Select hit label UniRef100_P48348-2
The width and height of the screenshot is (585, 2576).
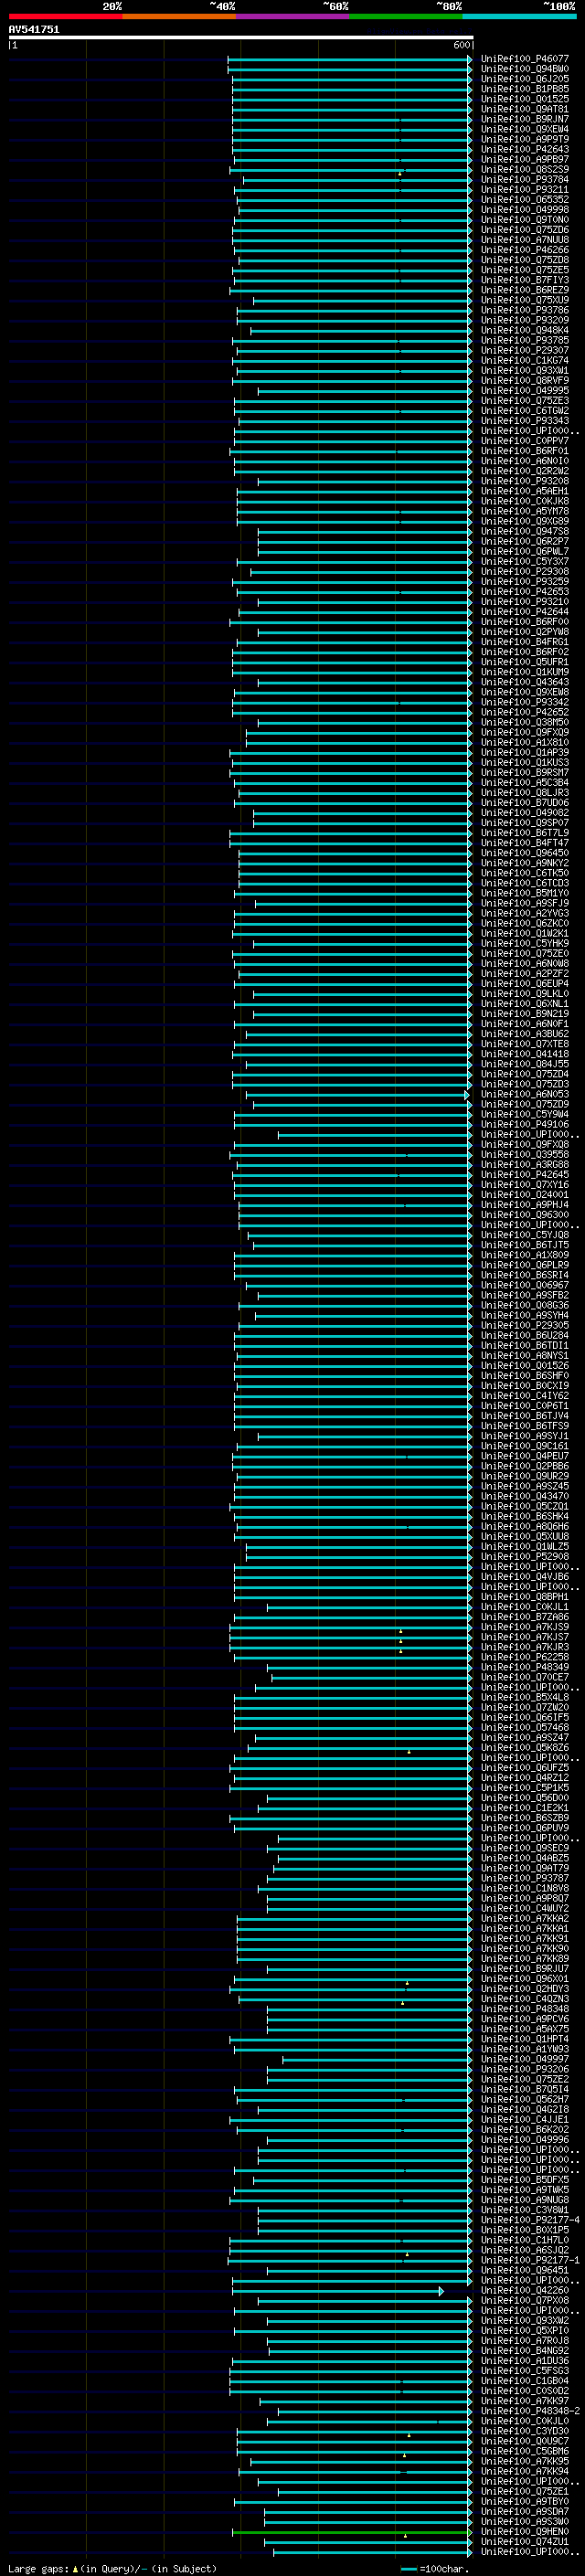coord(530,2411)
